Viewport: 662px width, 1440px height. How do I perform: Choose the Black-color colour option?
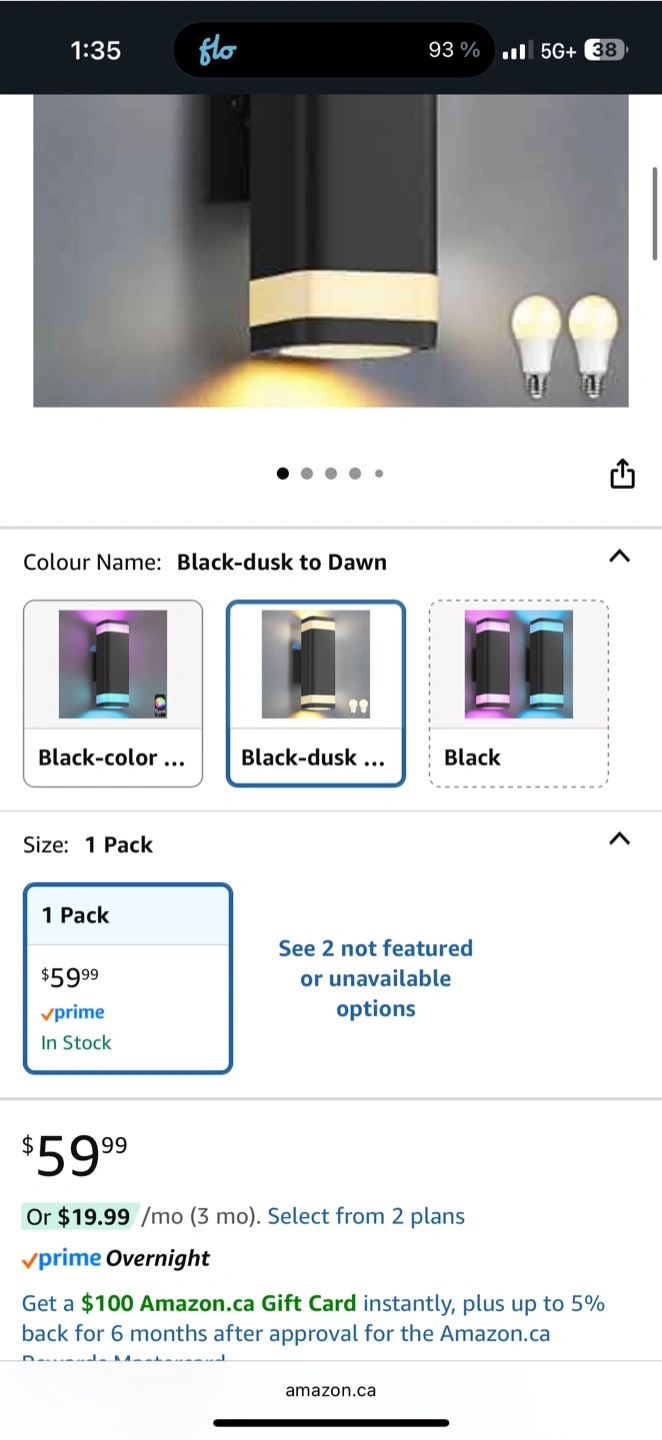tap(113, 693)
